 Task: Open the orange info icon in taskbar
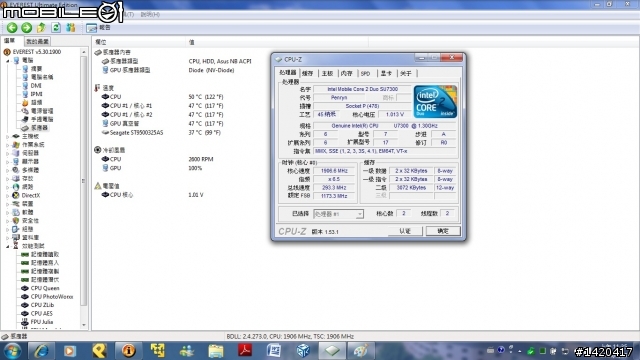click(129, 351)
